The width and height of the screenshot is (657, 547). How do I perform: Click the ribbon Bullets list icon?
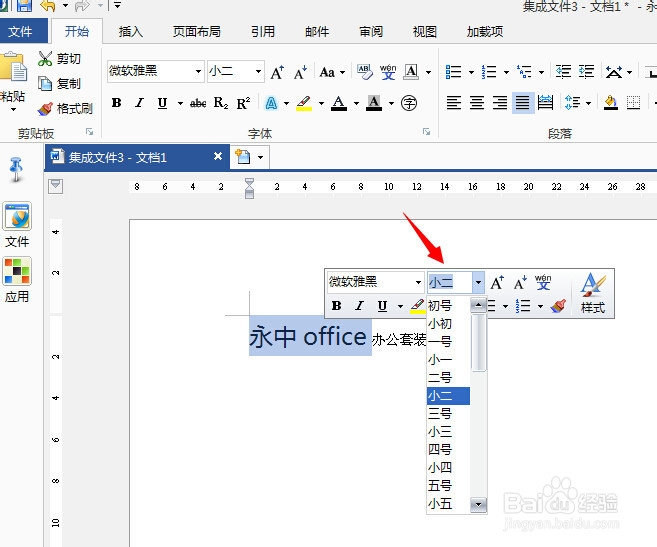pyautogui.click(x=453, y=72)
